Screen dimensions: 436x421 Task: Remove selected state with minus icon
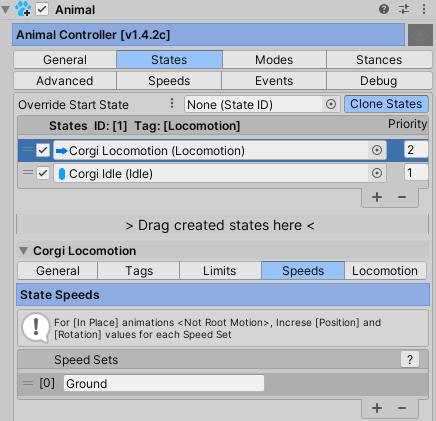click(x=402, y=197)
